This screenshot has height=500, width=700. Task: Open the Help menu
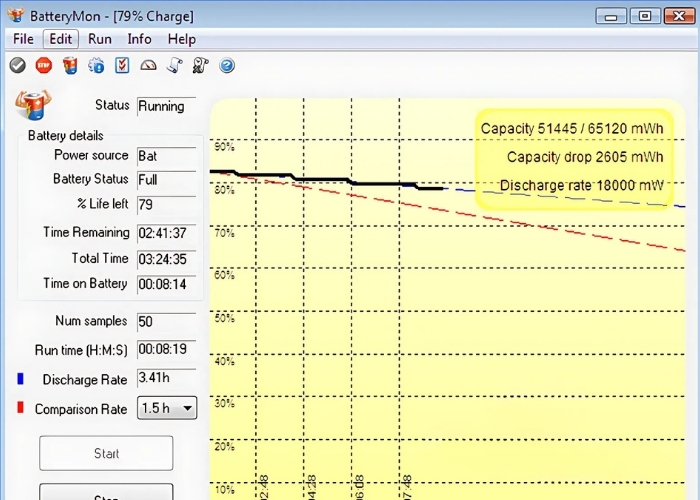tap(181, 39)
